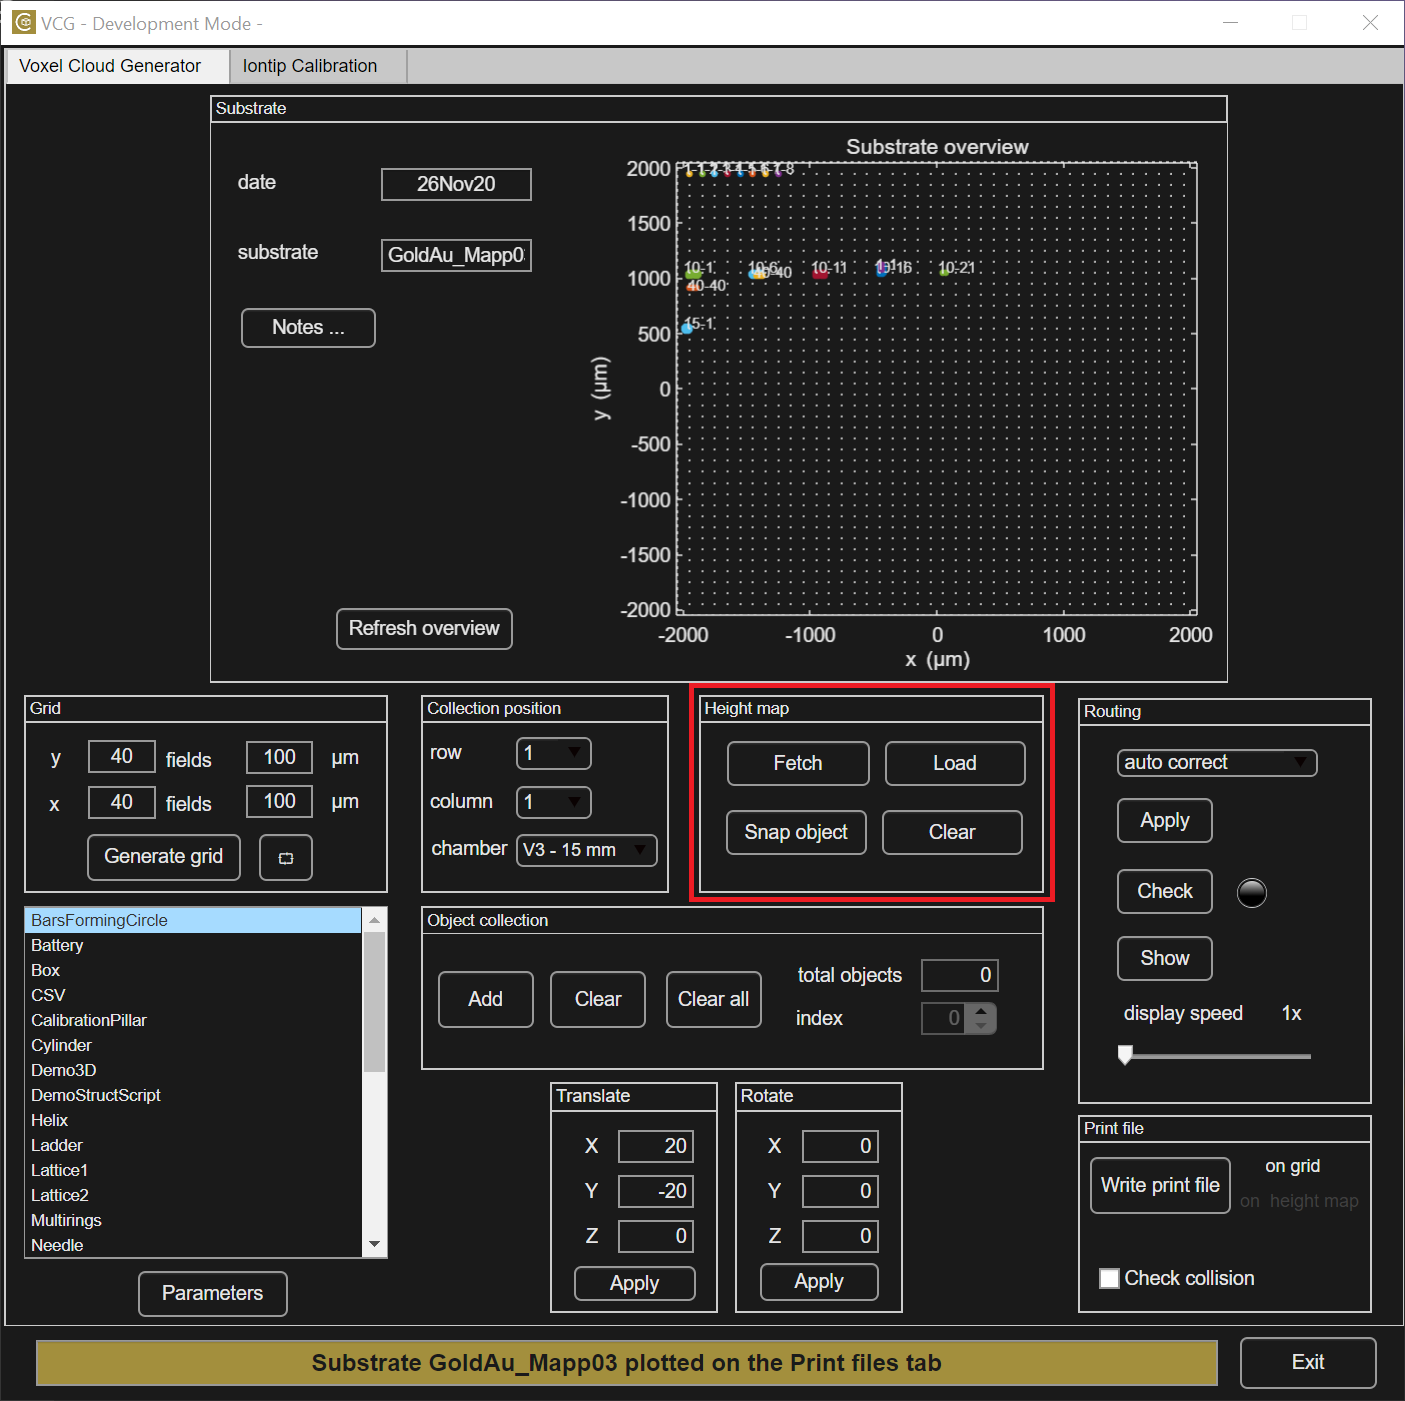This screenshot has height=1401, width=1405.
Task: Click the VCG app icon in title bar
Action: coord(23,22)
